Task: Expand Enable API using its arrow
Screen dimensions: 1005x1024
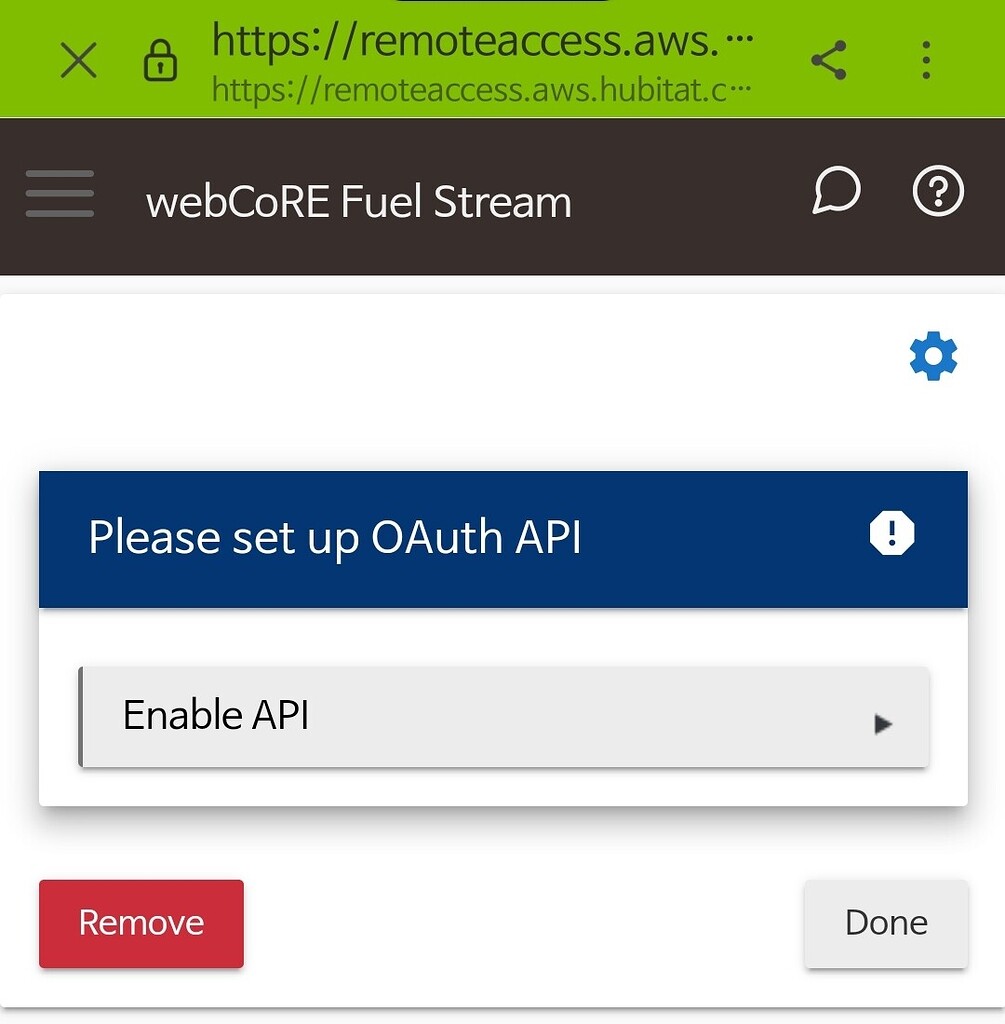Action: point(884,722)
